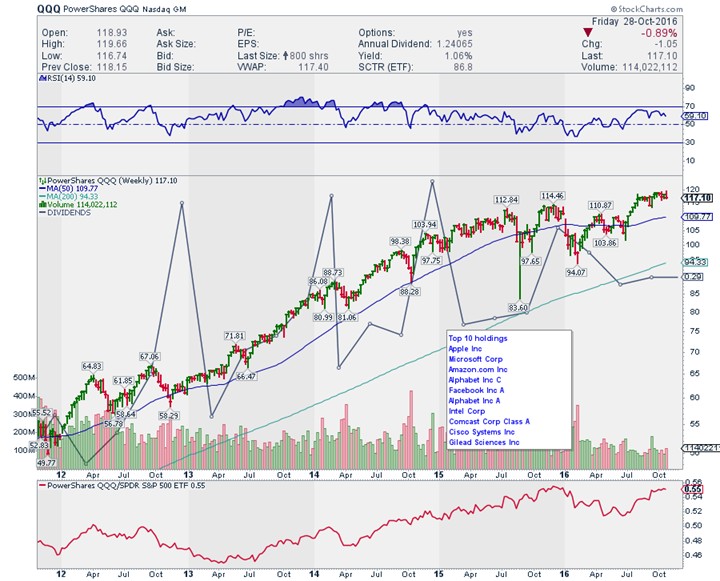This screenshot has width=720, height=581.
Task: Click the 88.28 low price label
Action: pyautogui.click(x=410, y=292)
